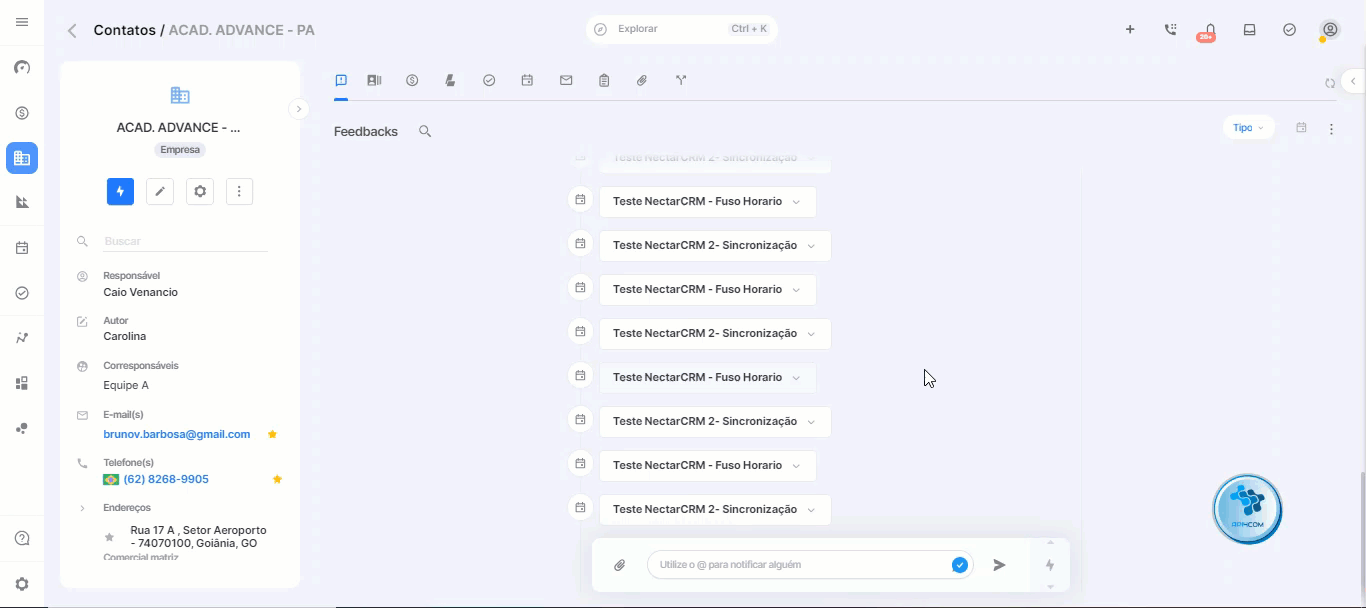Open the phone call icon in header
The width and height of the screenshot is (1366, 608).
pos(1170,30)
